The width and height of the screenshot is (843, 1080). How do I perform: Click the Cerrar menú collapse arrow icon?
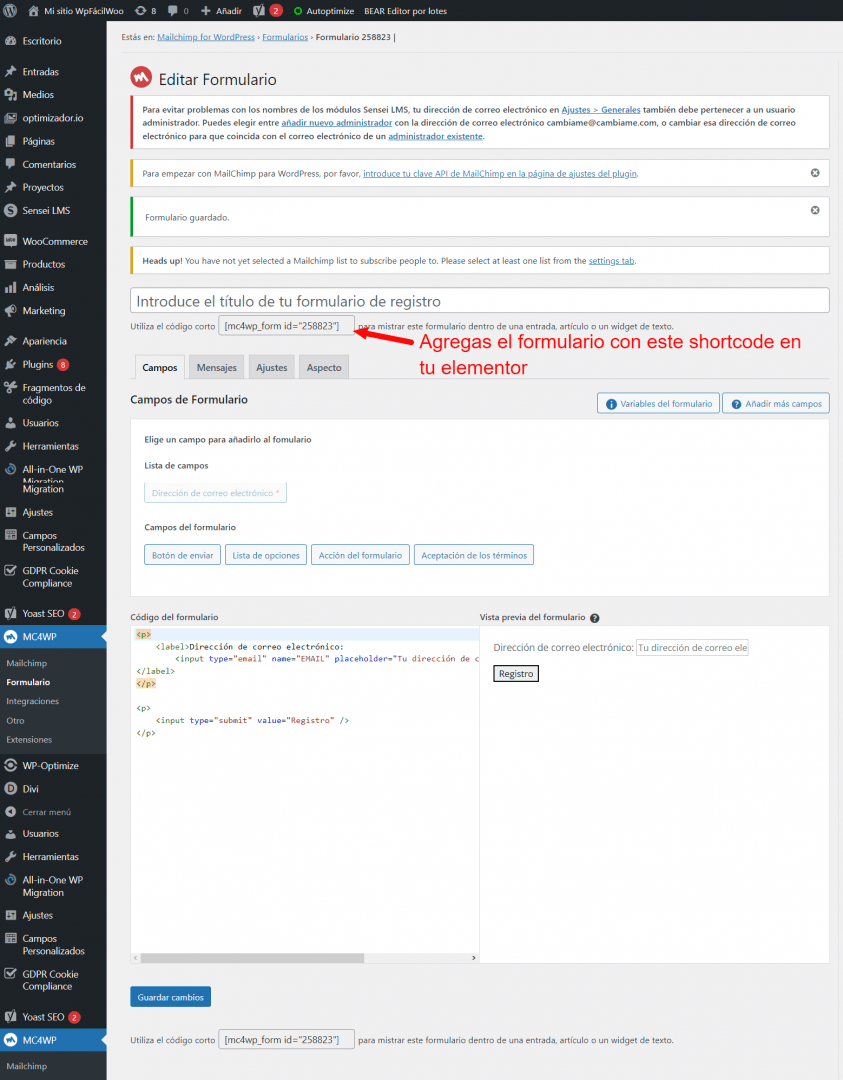pos(10,812)
